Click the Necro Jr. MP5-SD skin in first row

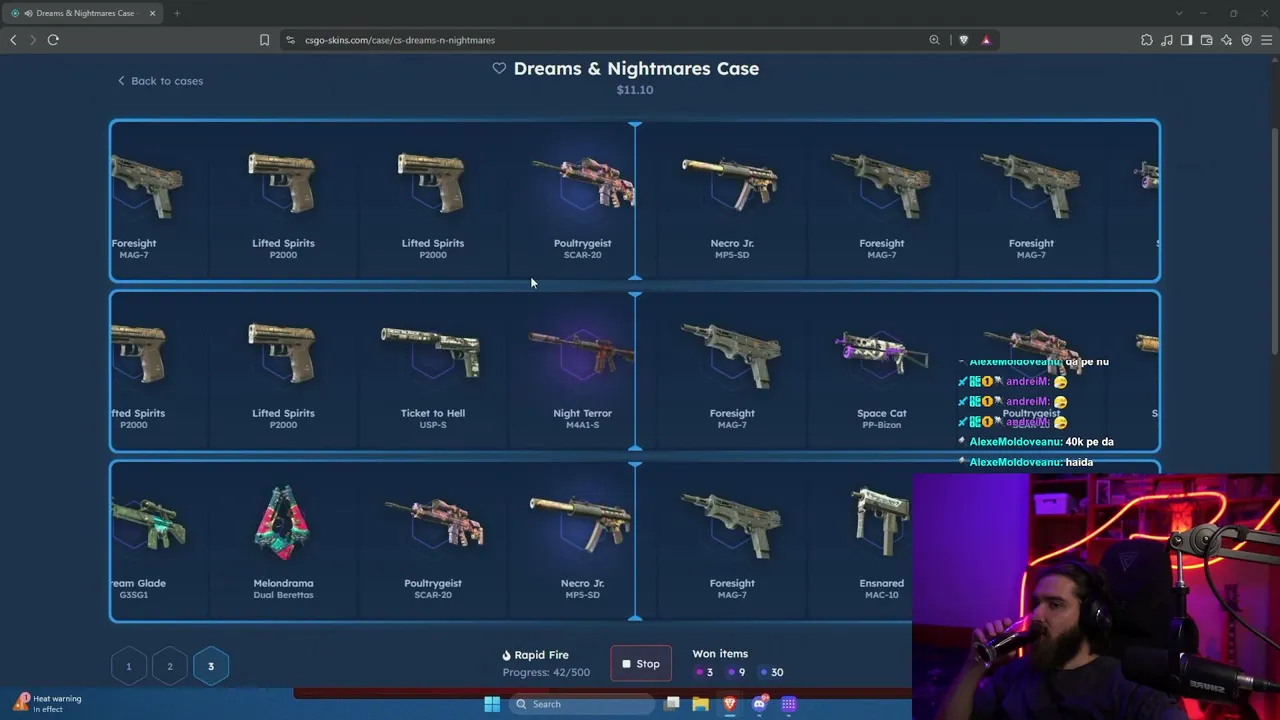click(732, 203)
